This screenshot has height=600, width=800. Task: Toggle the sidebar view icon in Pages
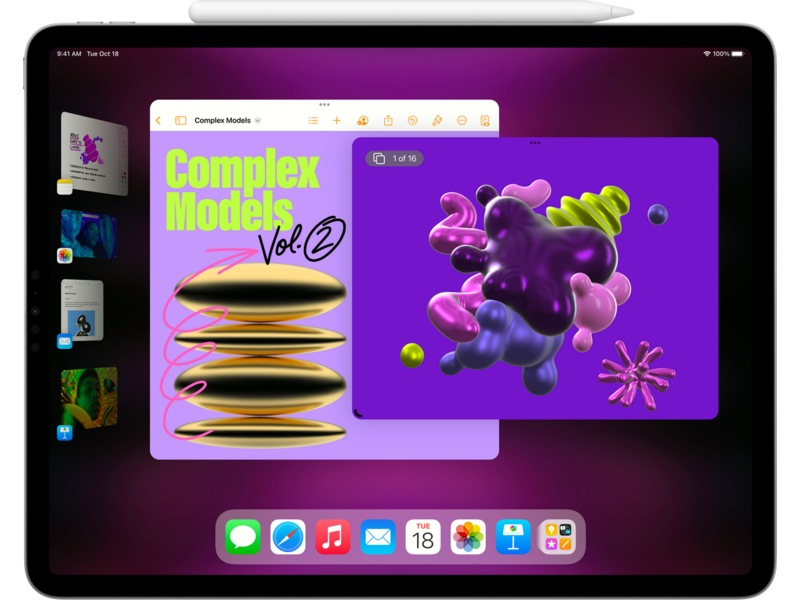180,121
